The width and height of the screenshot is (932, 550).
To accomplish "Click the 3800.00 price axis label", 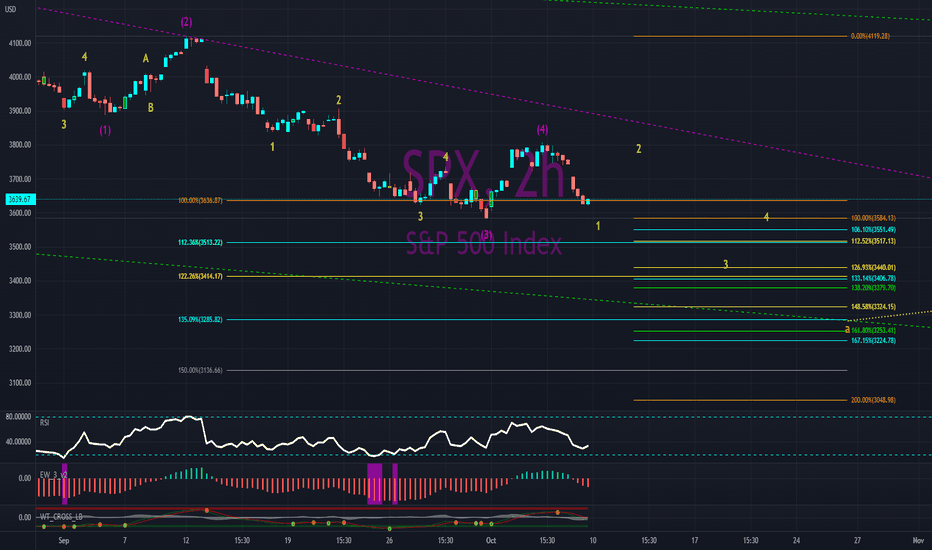I will click(x=20, y=145).
